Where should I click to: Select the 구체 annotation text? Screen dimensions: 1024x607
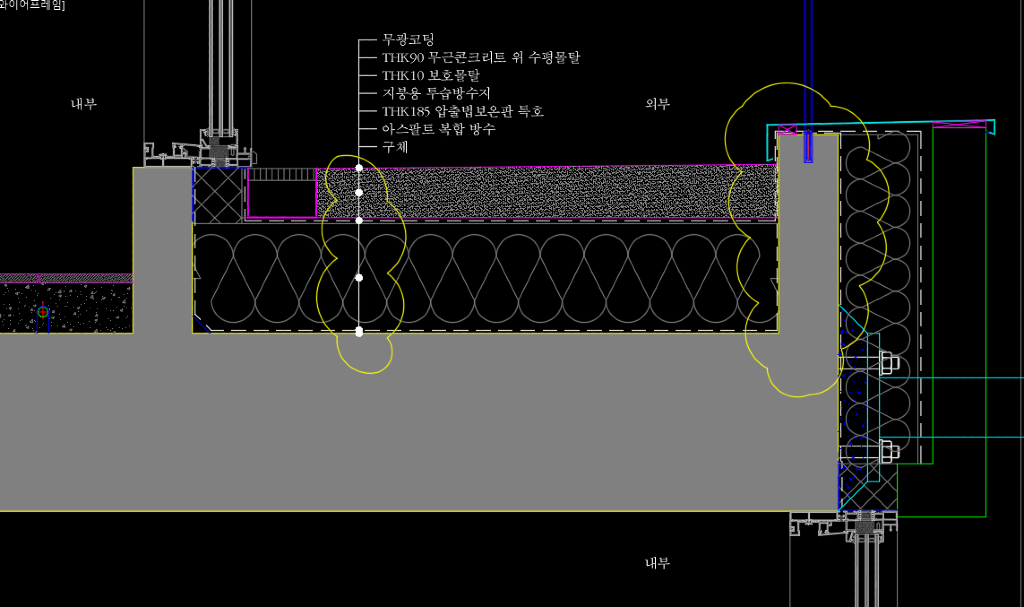[x=395, y=147]
